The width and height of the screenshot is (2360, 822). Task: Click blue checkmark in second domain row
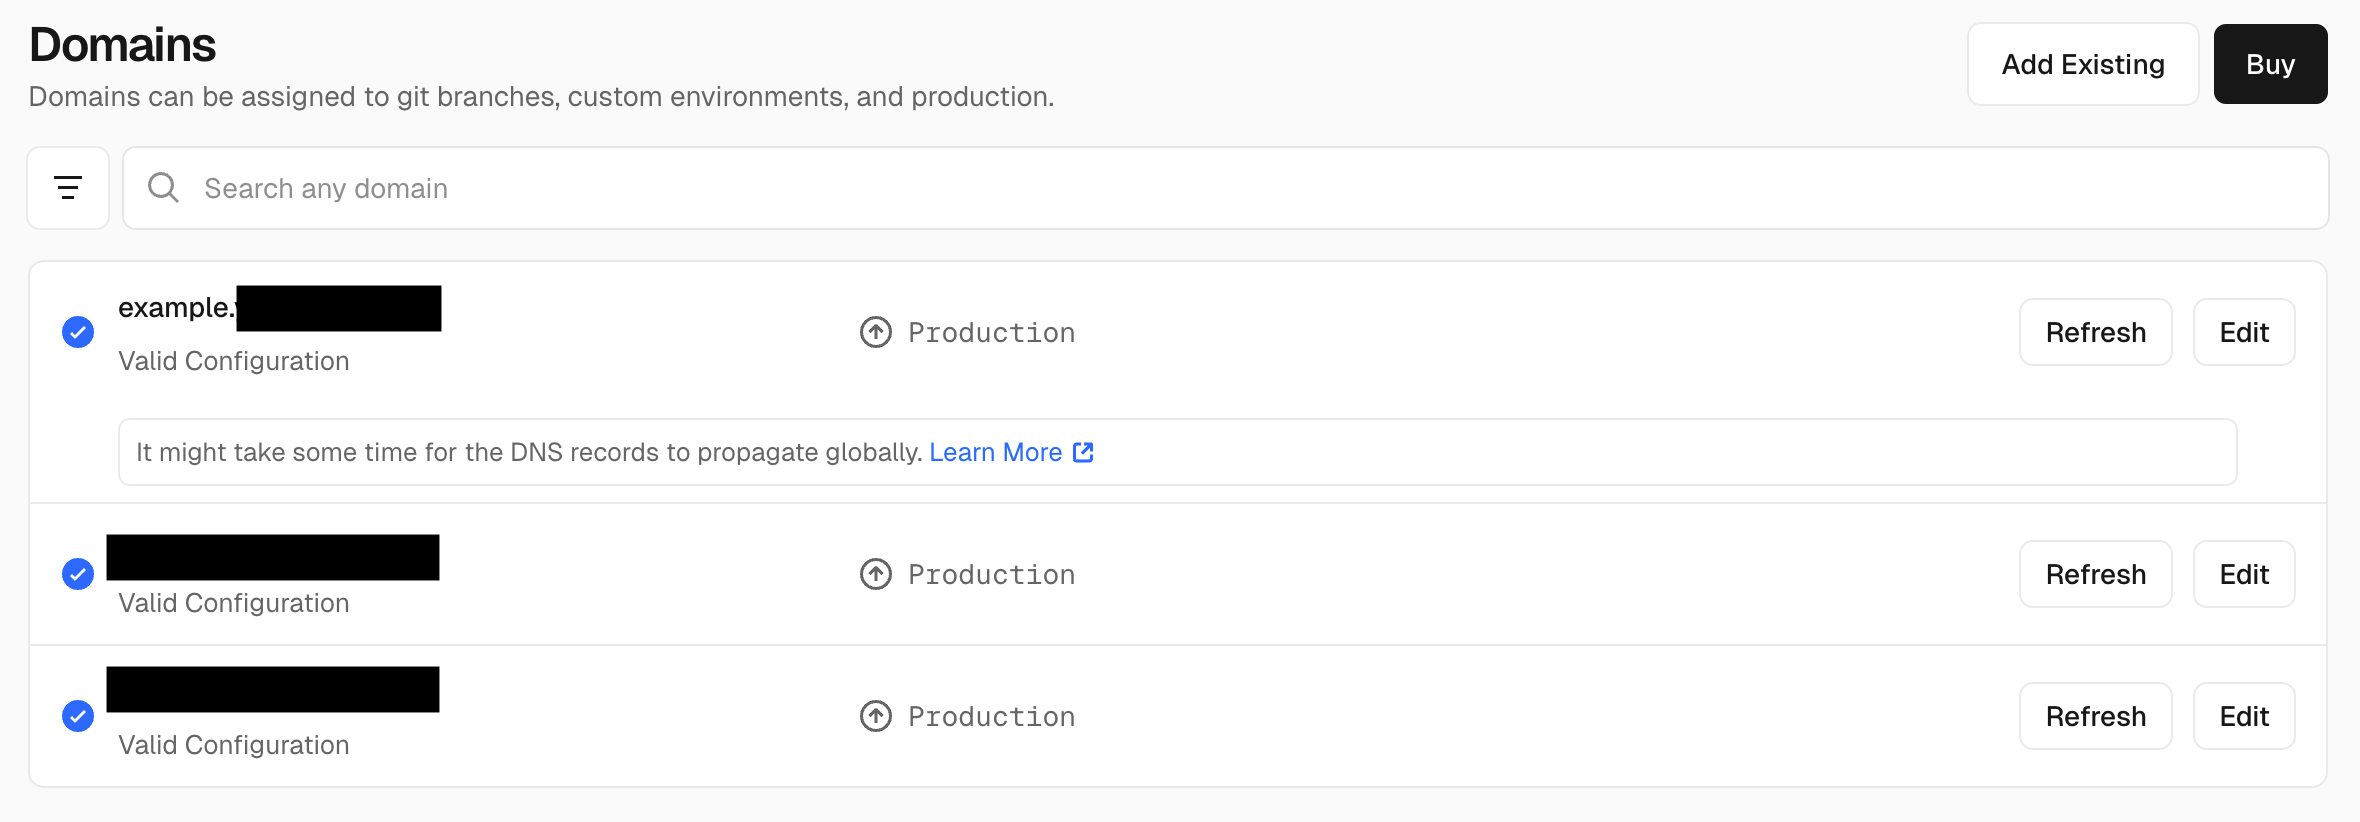click(78, 574)
